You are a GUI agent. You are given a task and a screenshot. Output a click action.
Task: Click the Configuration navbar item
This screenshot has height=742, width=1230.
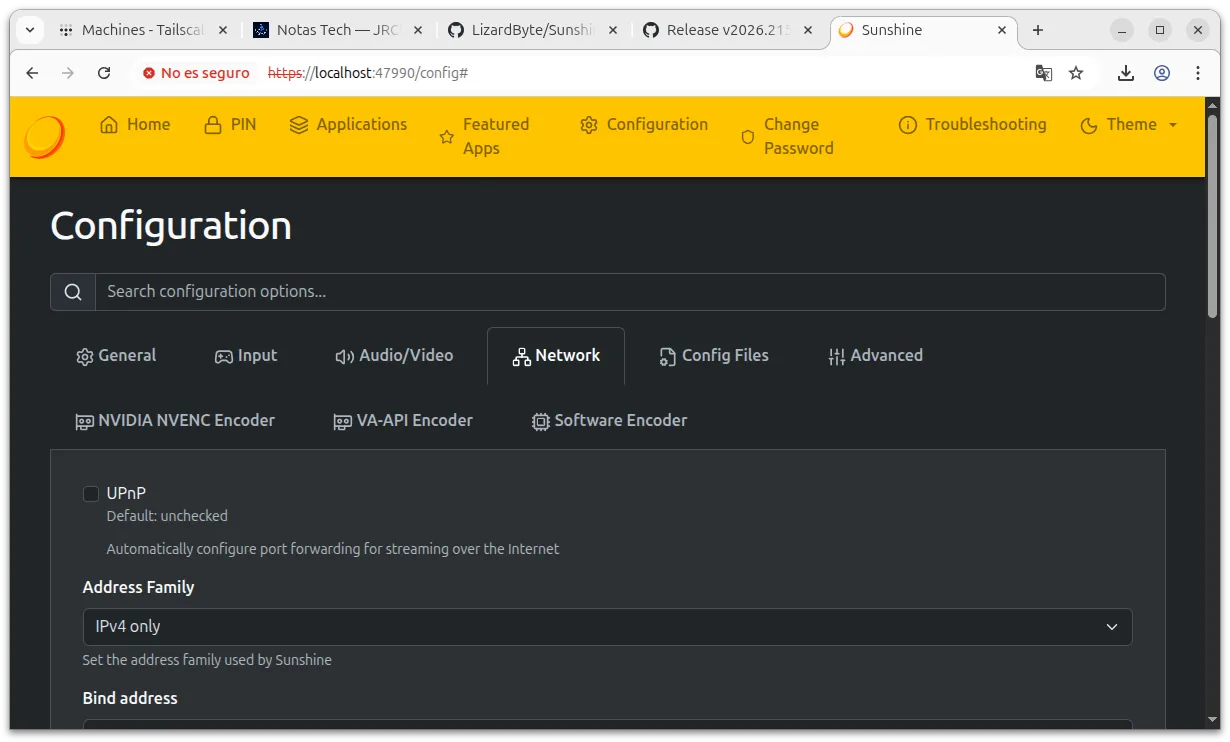click(x=644, y=125)
